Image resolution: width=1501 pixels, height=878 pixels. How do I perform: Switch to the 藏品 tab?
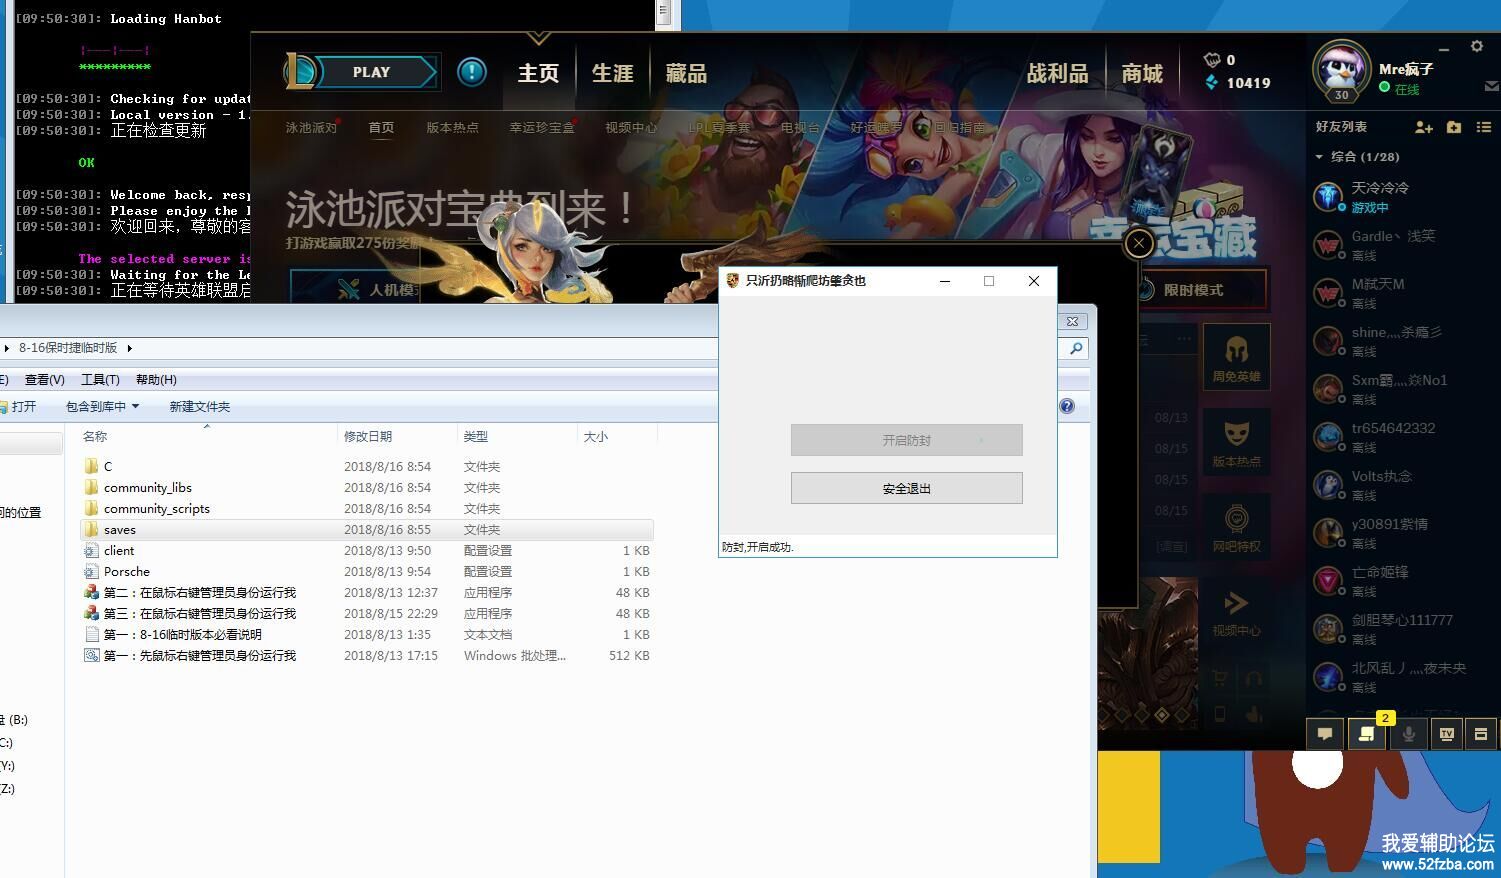[x=686, y=73]
